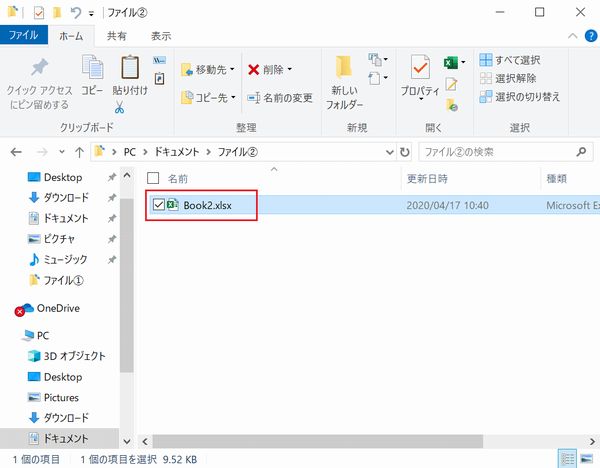Image resolution: width=600 pixels, height=468 pixels.
Task: Click the Refresh address bar icon
Action: (404, 152)
